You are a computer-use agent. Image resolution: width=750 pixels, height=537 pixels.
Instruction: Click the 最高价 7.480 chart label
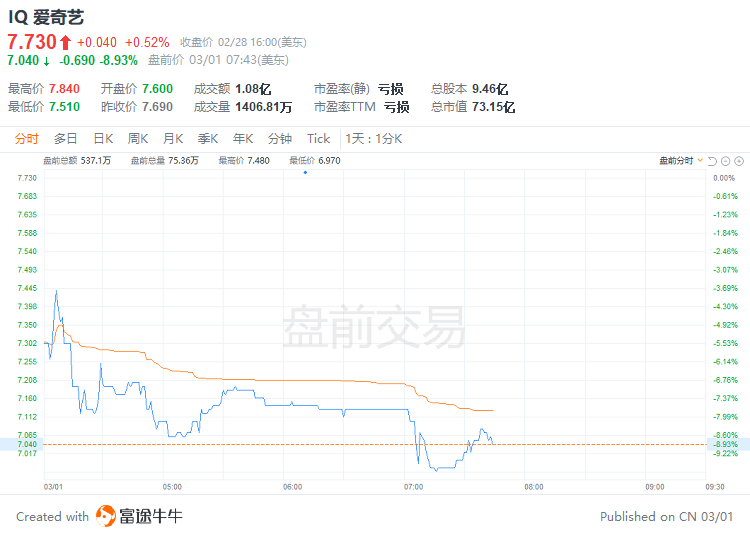point(244,161)
